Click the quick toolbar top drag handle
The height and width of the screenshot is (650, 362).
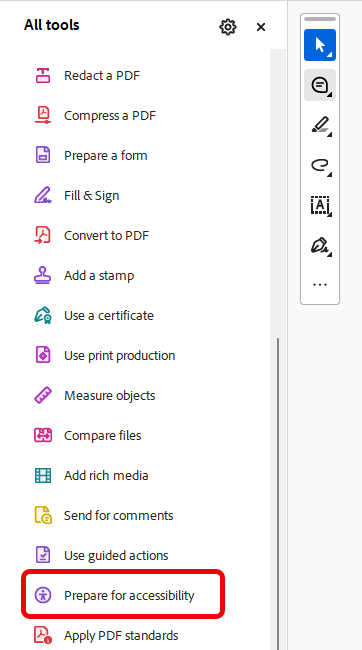(x=320, y=19)
